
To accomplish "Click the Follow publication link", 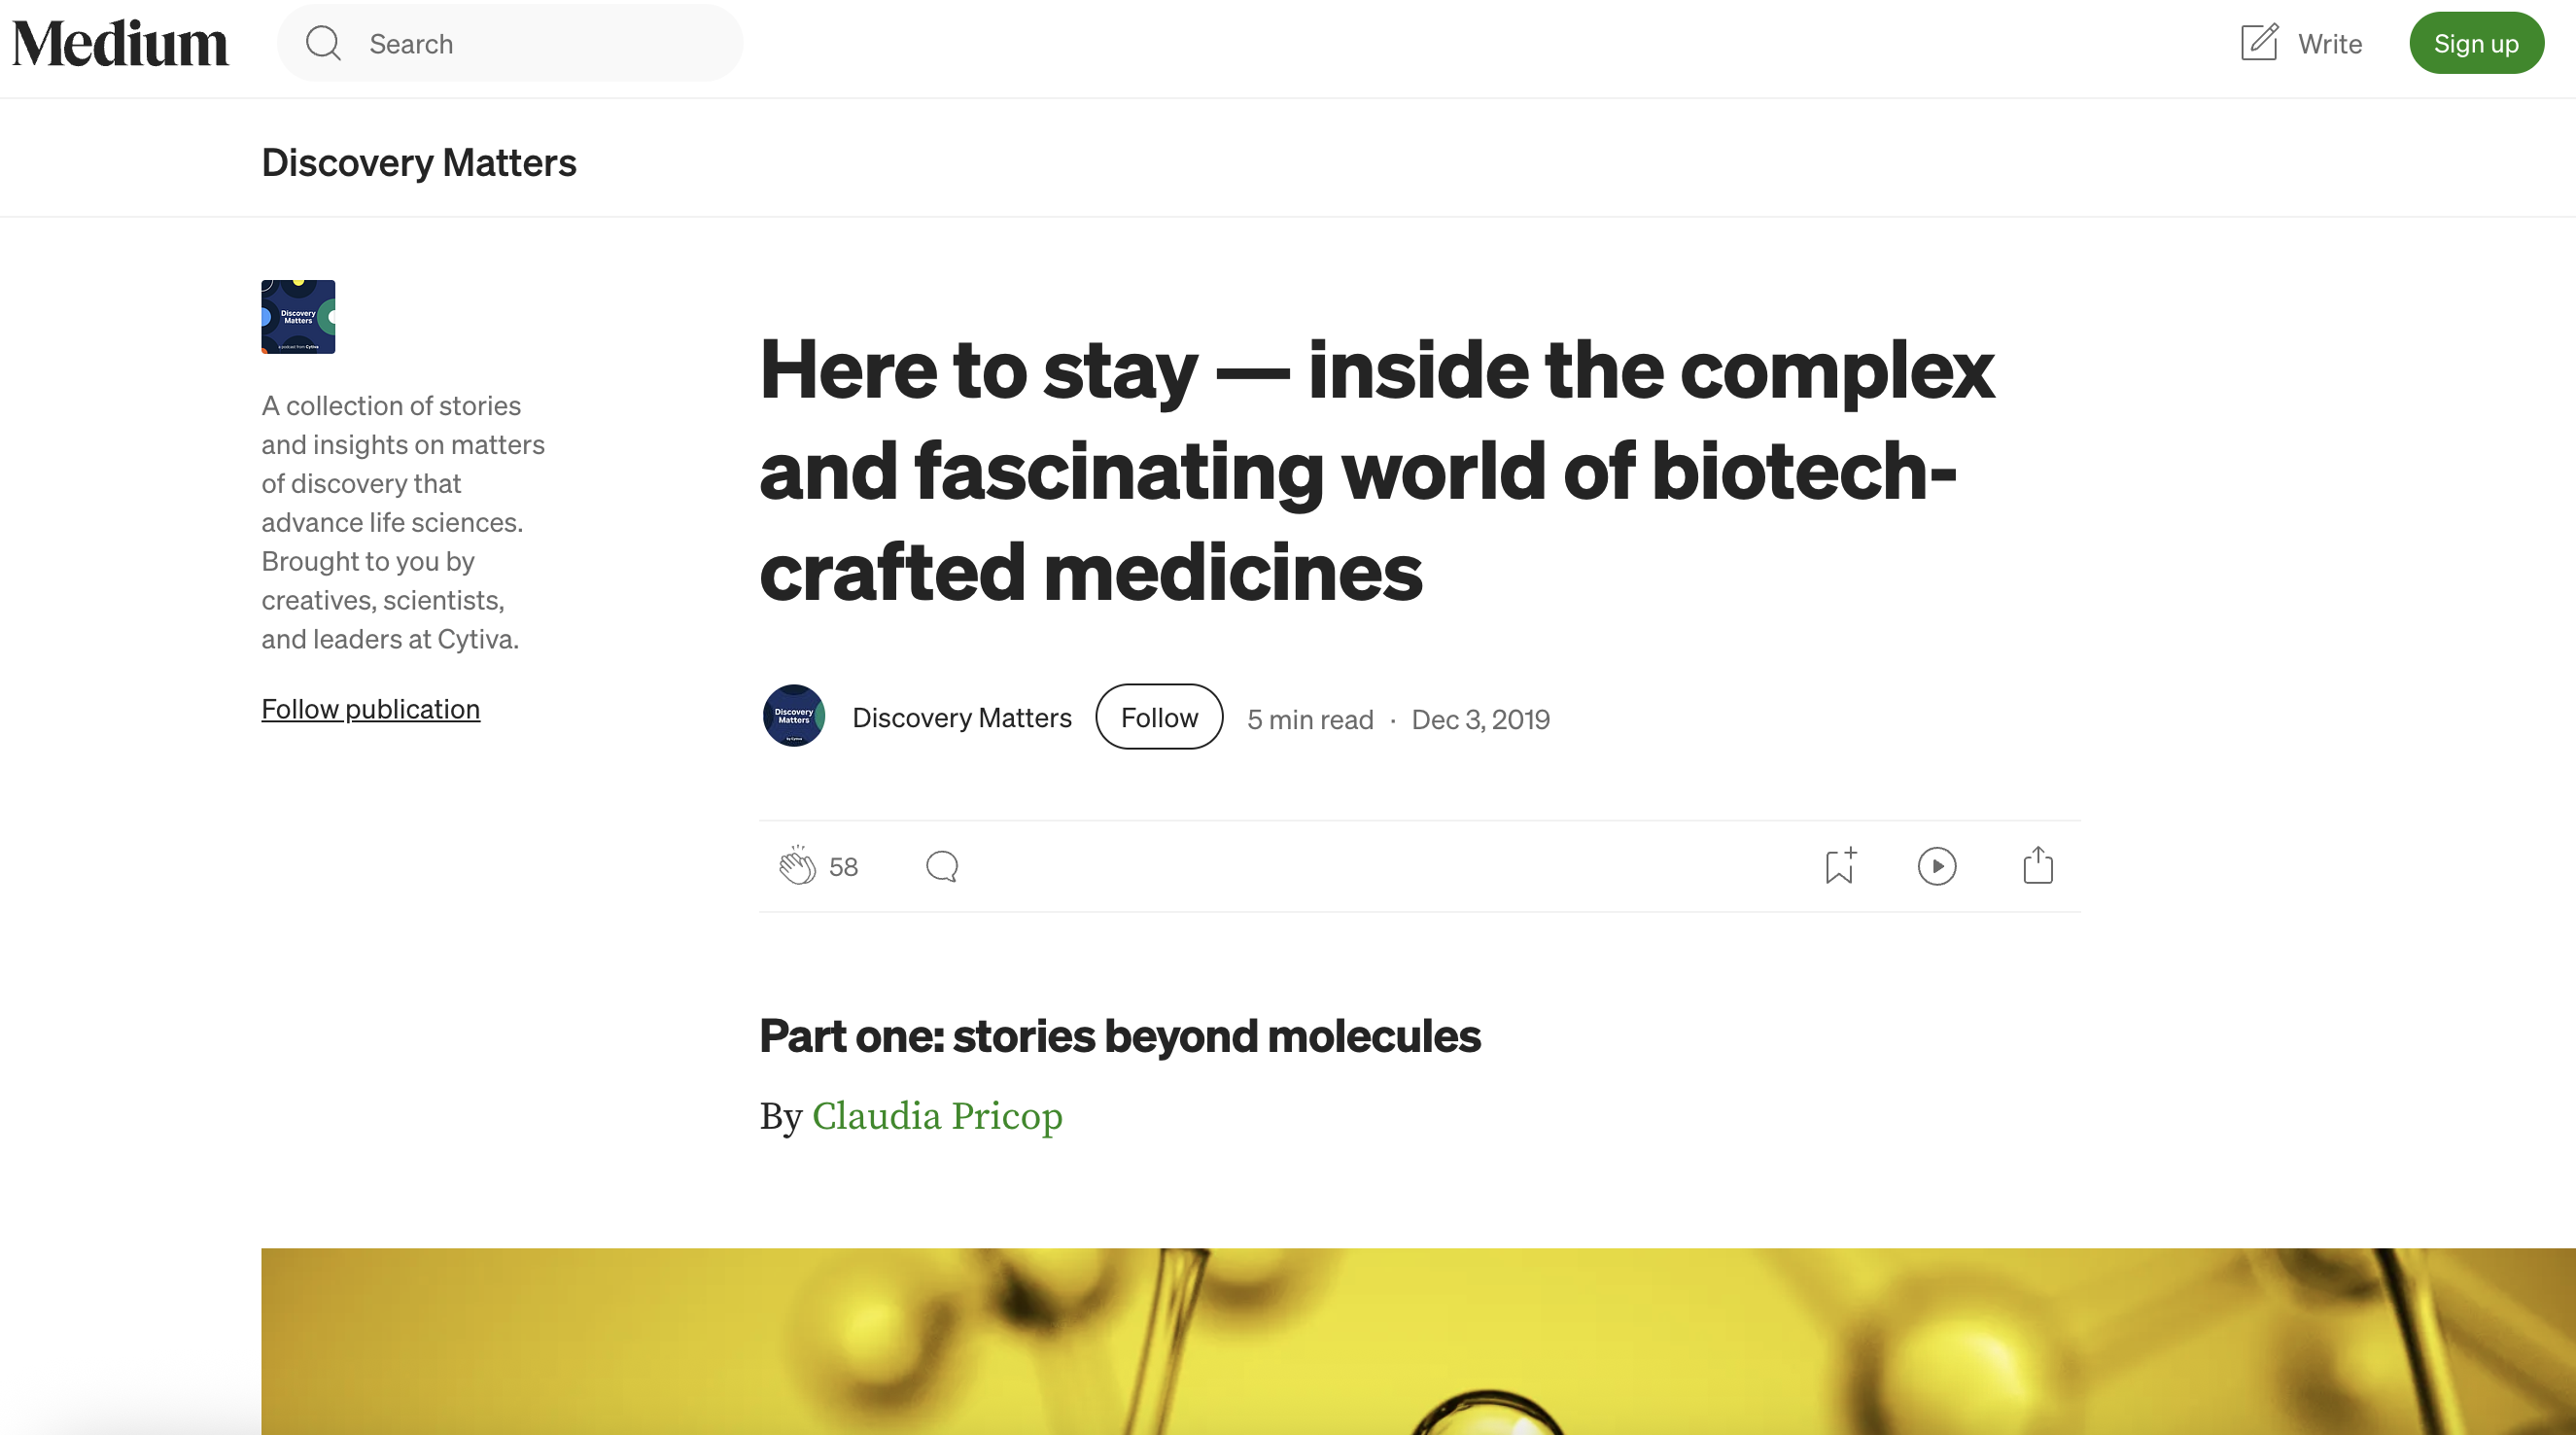I will (370, 709).
